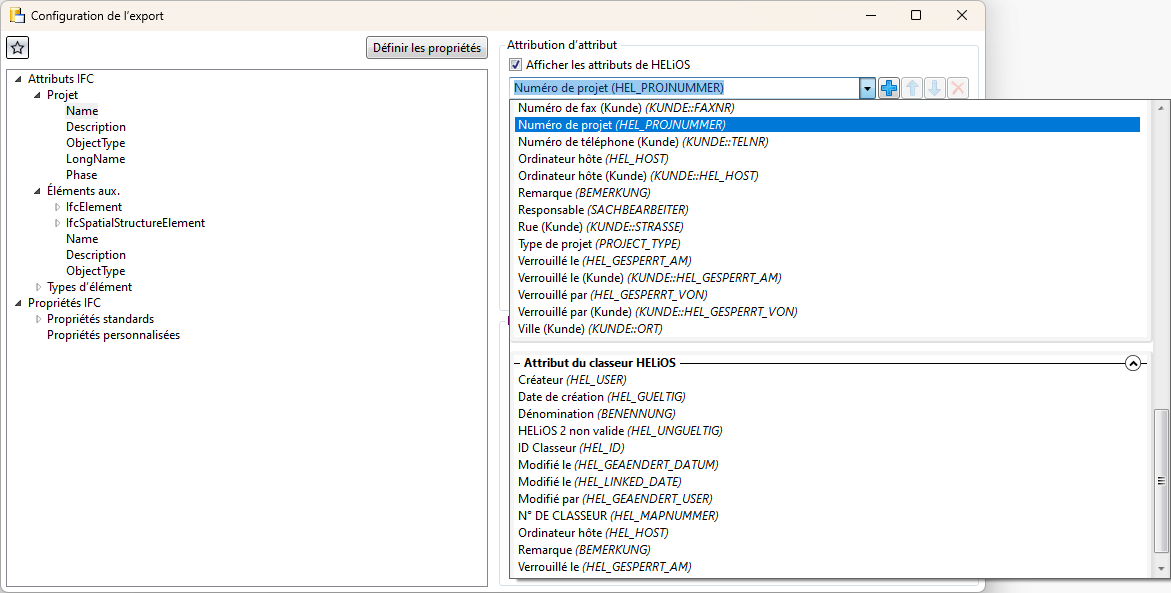Pick Dénomination (BENENNUNG) option
The image size is (1171, 593).
tap(827, 414)
